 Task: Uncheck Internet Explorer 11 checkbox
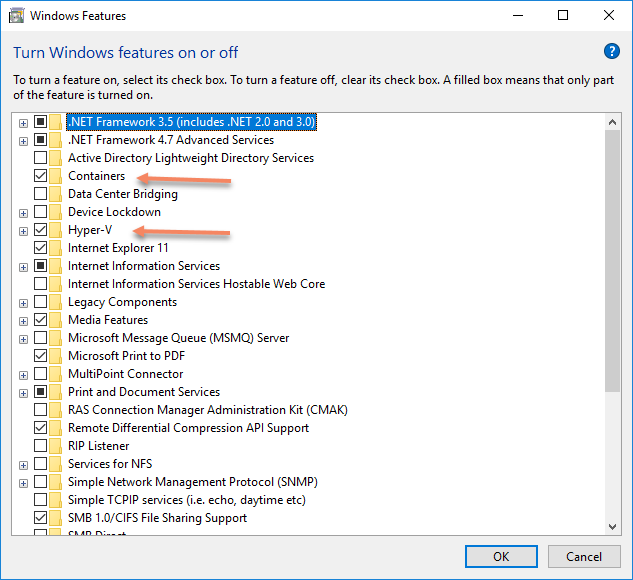pyautogui.click(x=40, y=247)
